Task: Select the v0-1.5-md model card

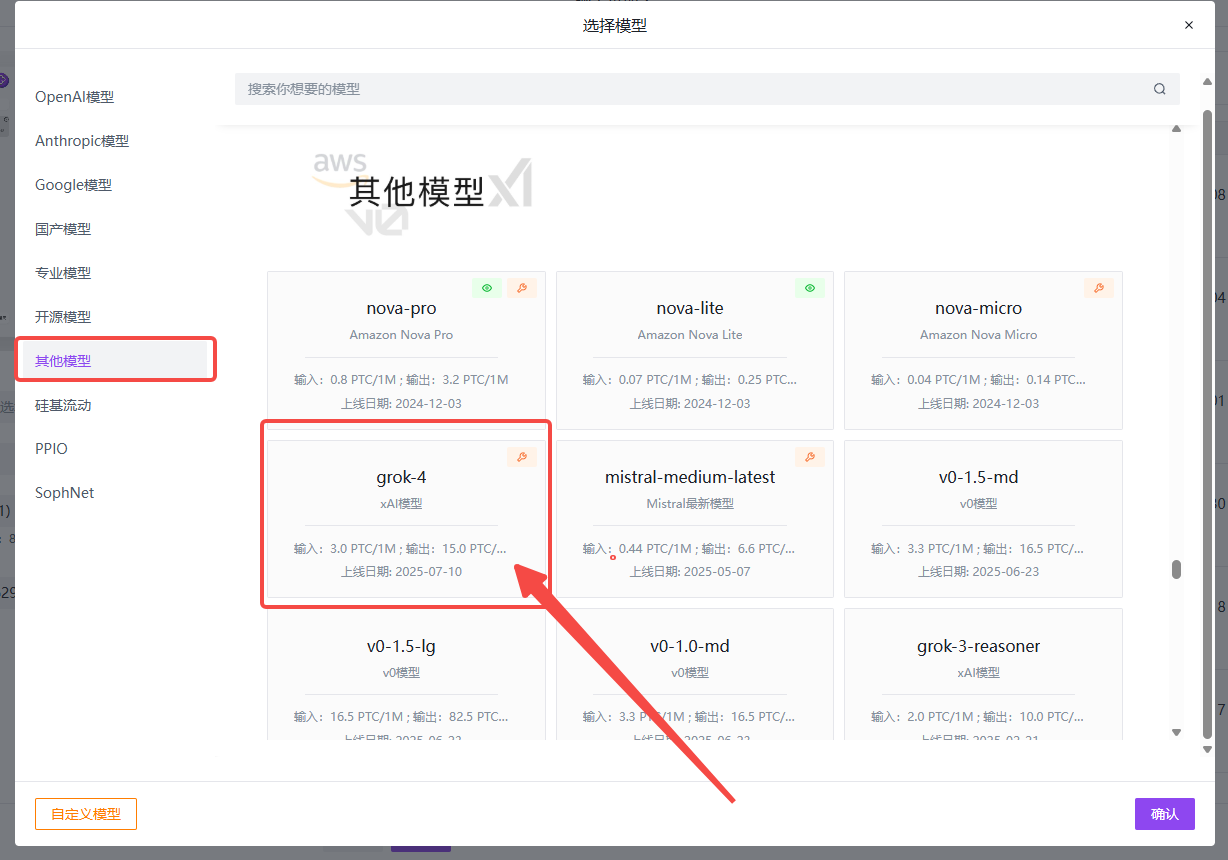Action: [x=983, y=519]
